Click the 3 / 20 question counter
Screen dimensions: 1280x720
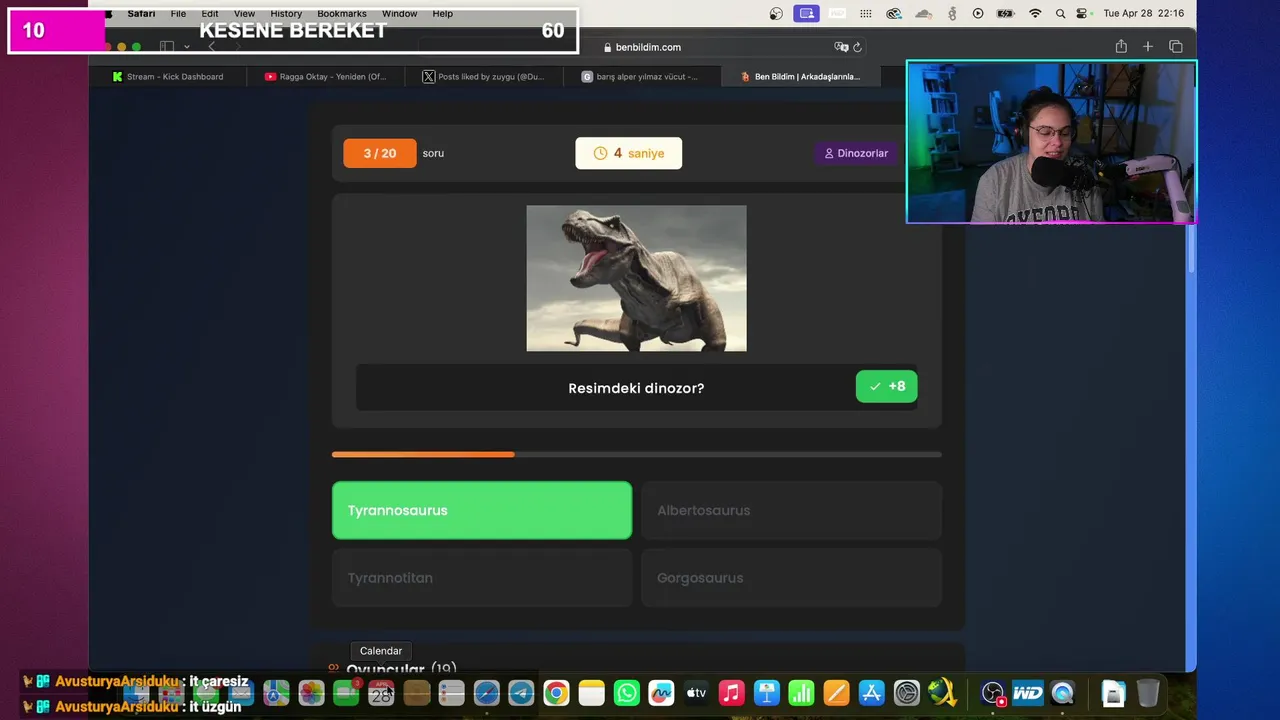coord(379,153)
